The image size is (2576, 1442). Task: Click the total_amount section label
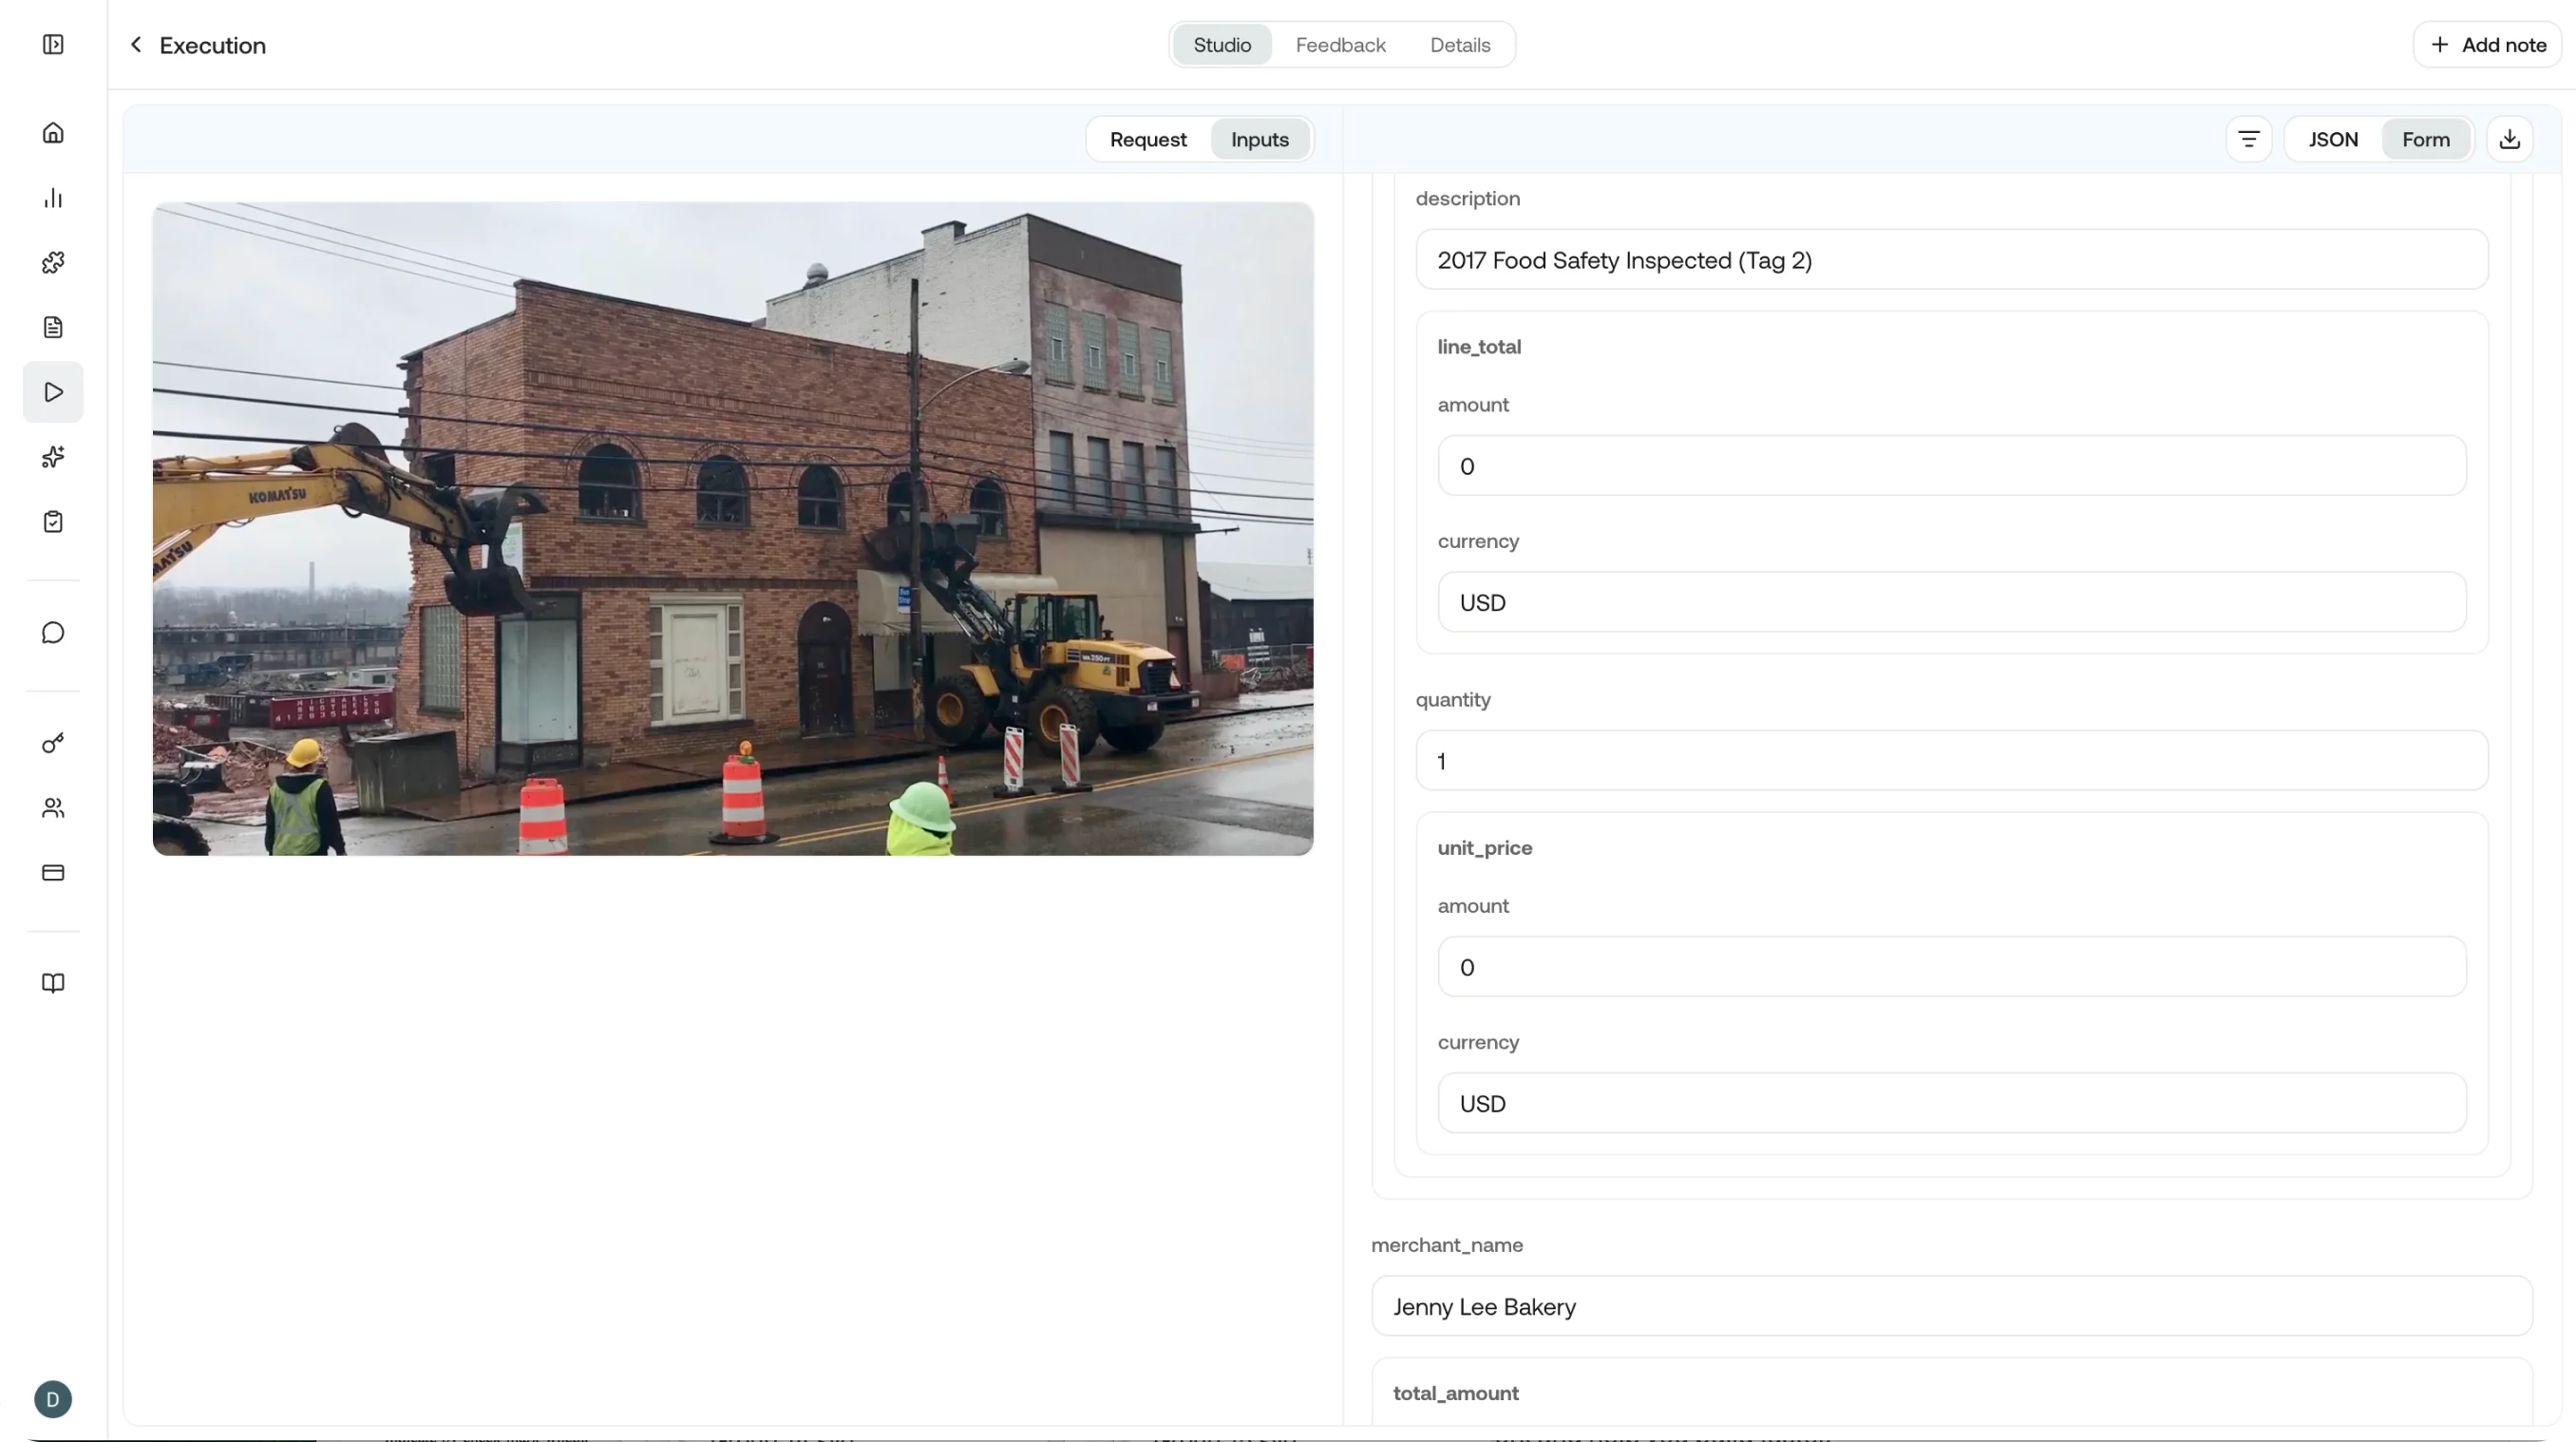click(x=1456, y=1393)
